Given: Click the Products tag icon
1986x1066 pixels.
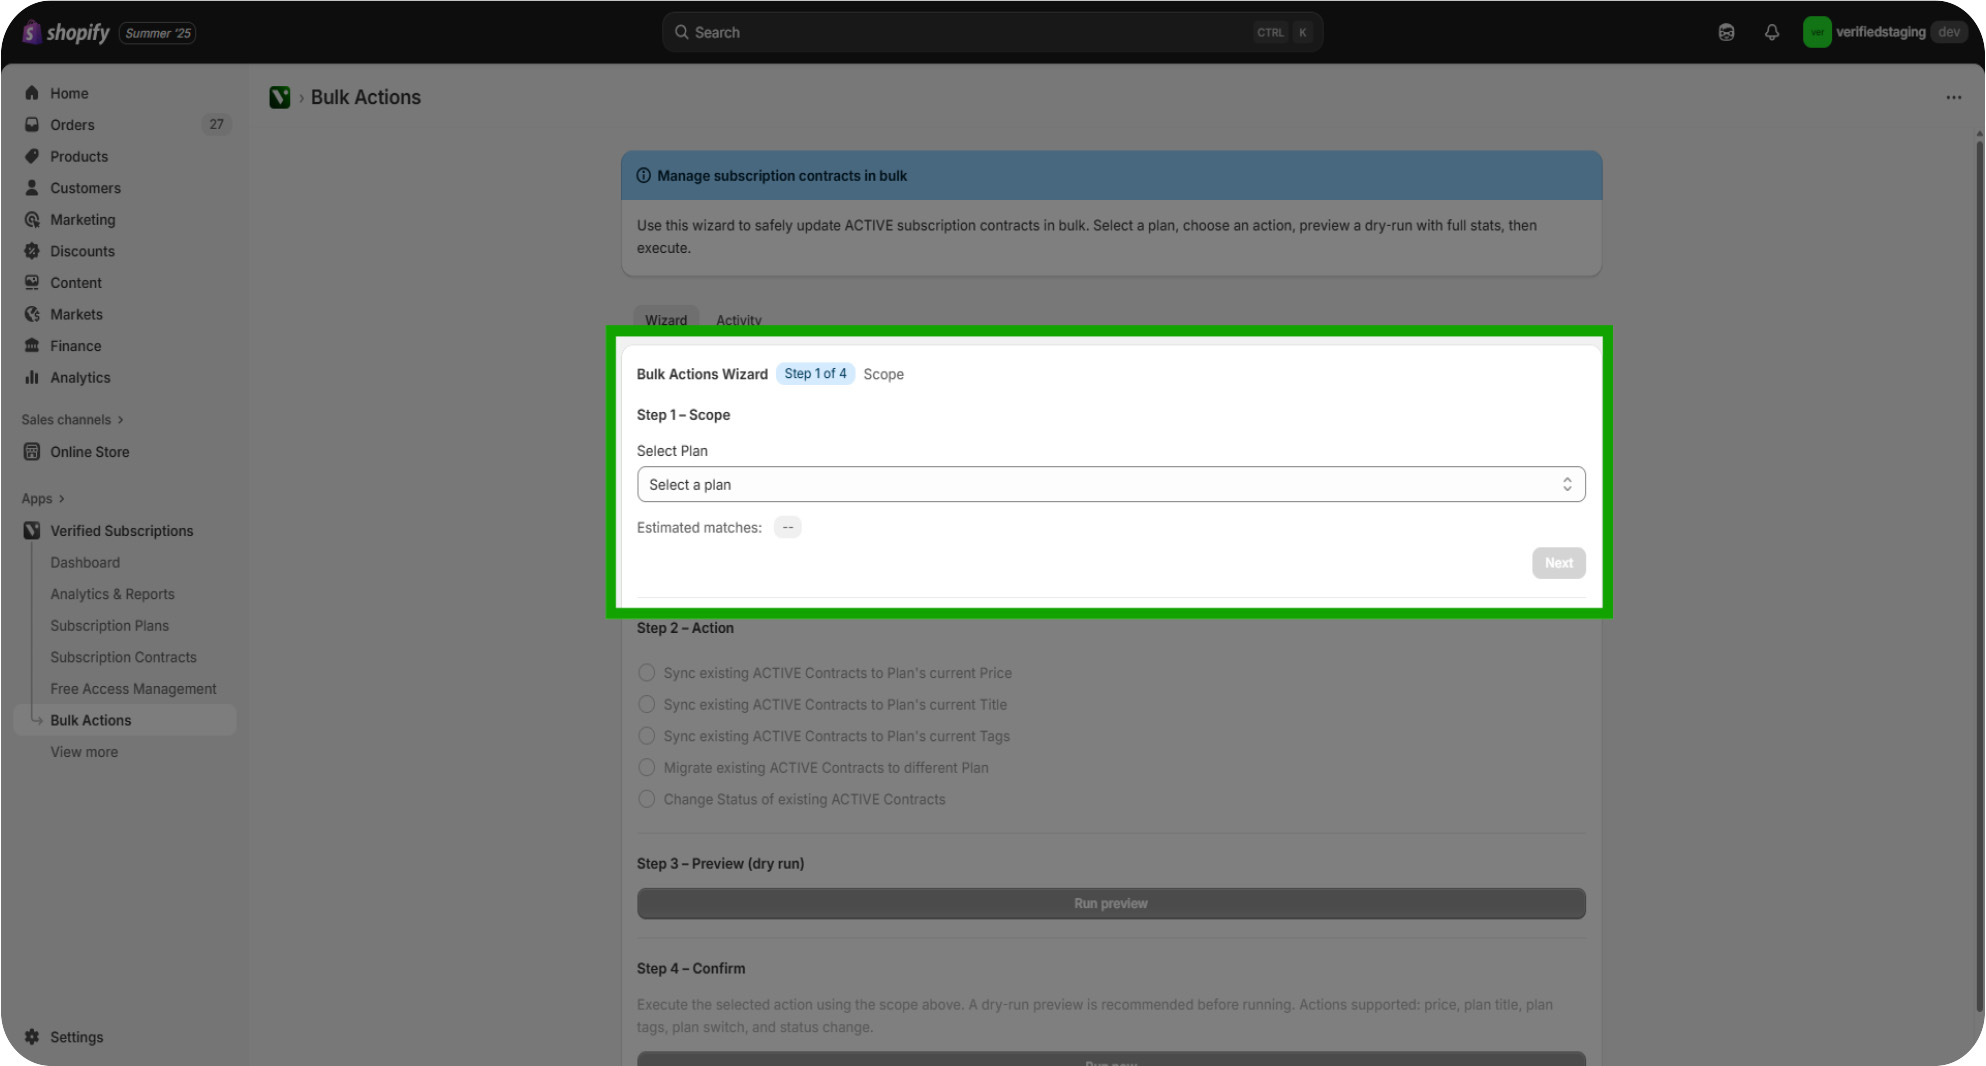Looking at the screenshot, I should pyautogui.click(x=32, y=156).
